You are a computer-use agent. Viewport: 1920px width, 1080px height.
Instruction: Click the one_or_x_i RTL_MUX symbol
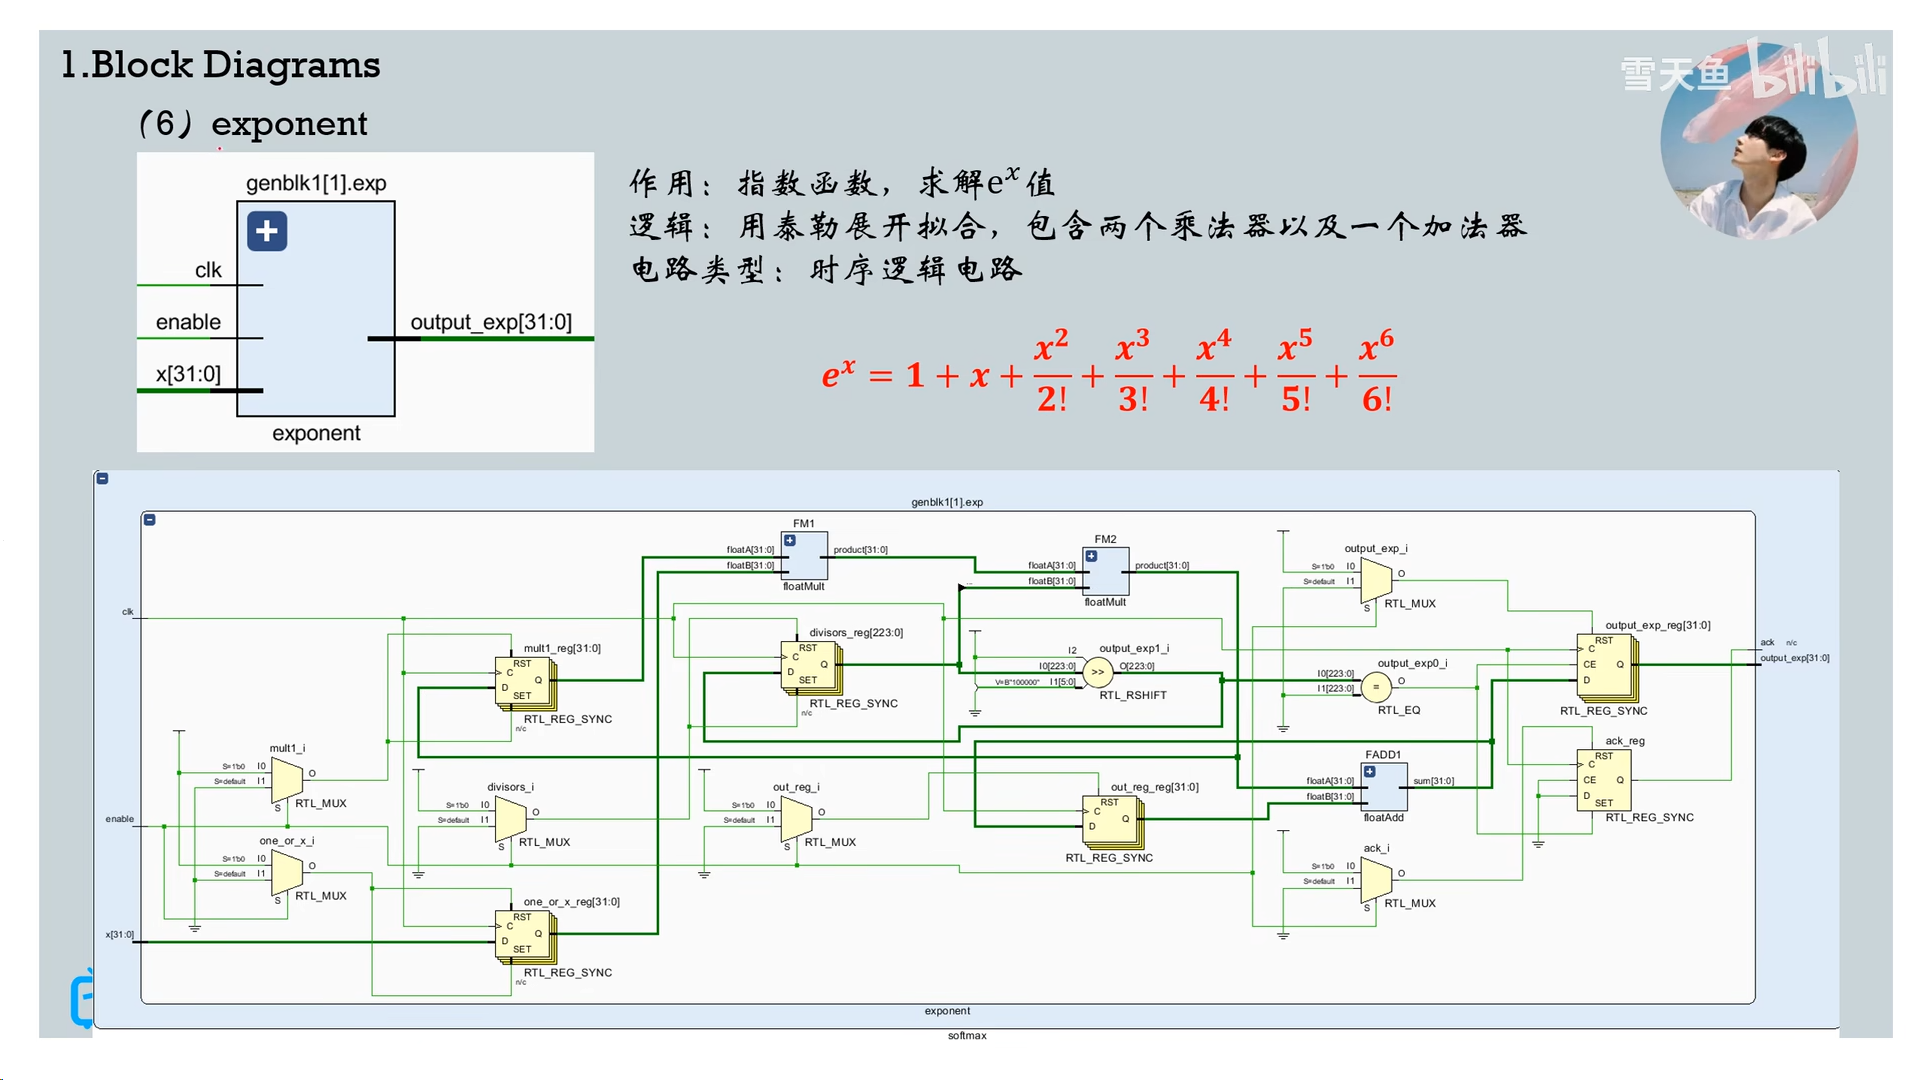287,870
